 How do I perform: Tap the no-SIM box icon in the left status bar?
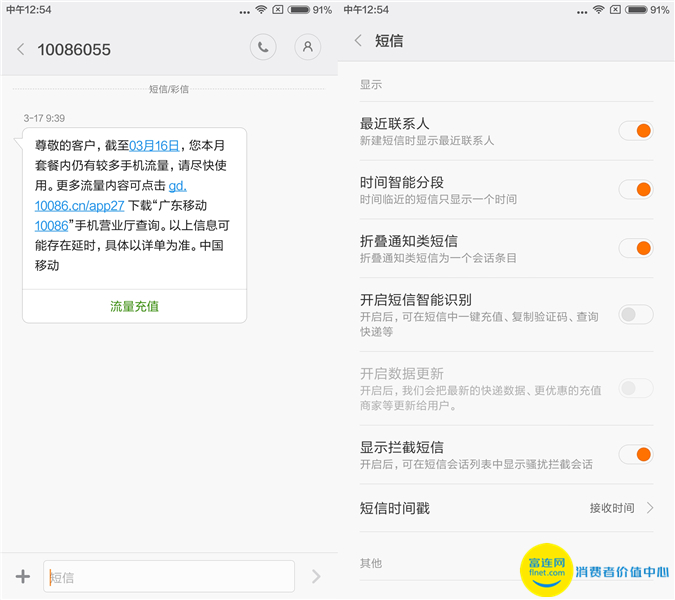pos(278,9)
